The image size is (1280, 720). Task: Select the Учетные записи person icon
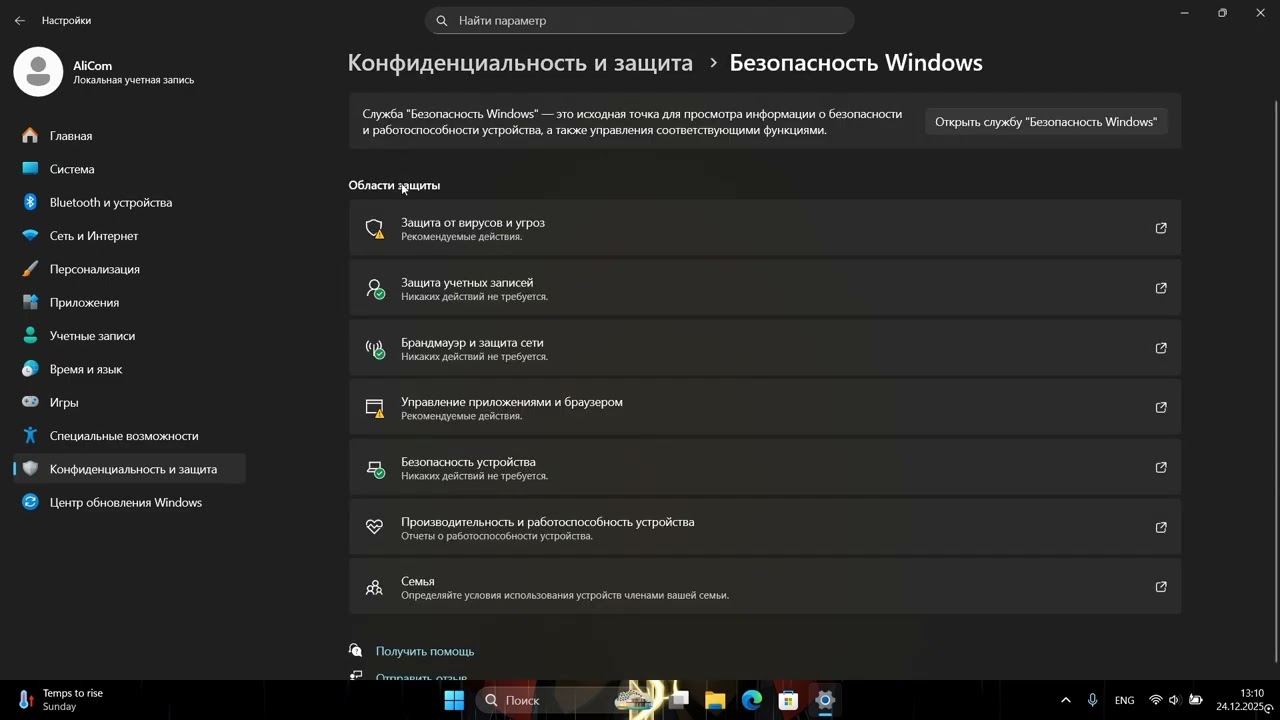coord(30,336)
